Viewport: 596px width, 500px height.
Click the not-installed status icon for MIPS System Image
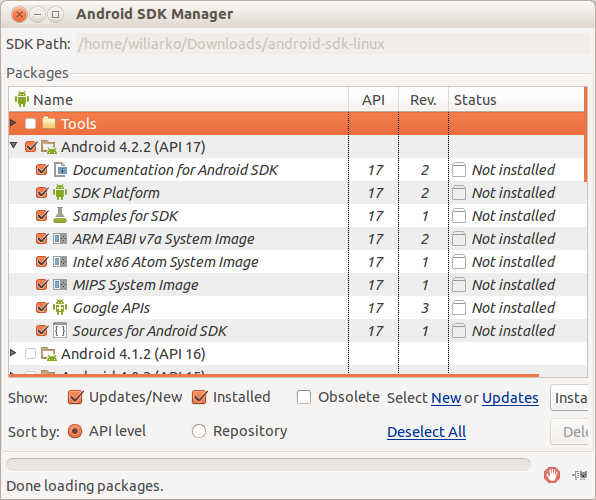click(x=459, y=285)
